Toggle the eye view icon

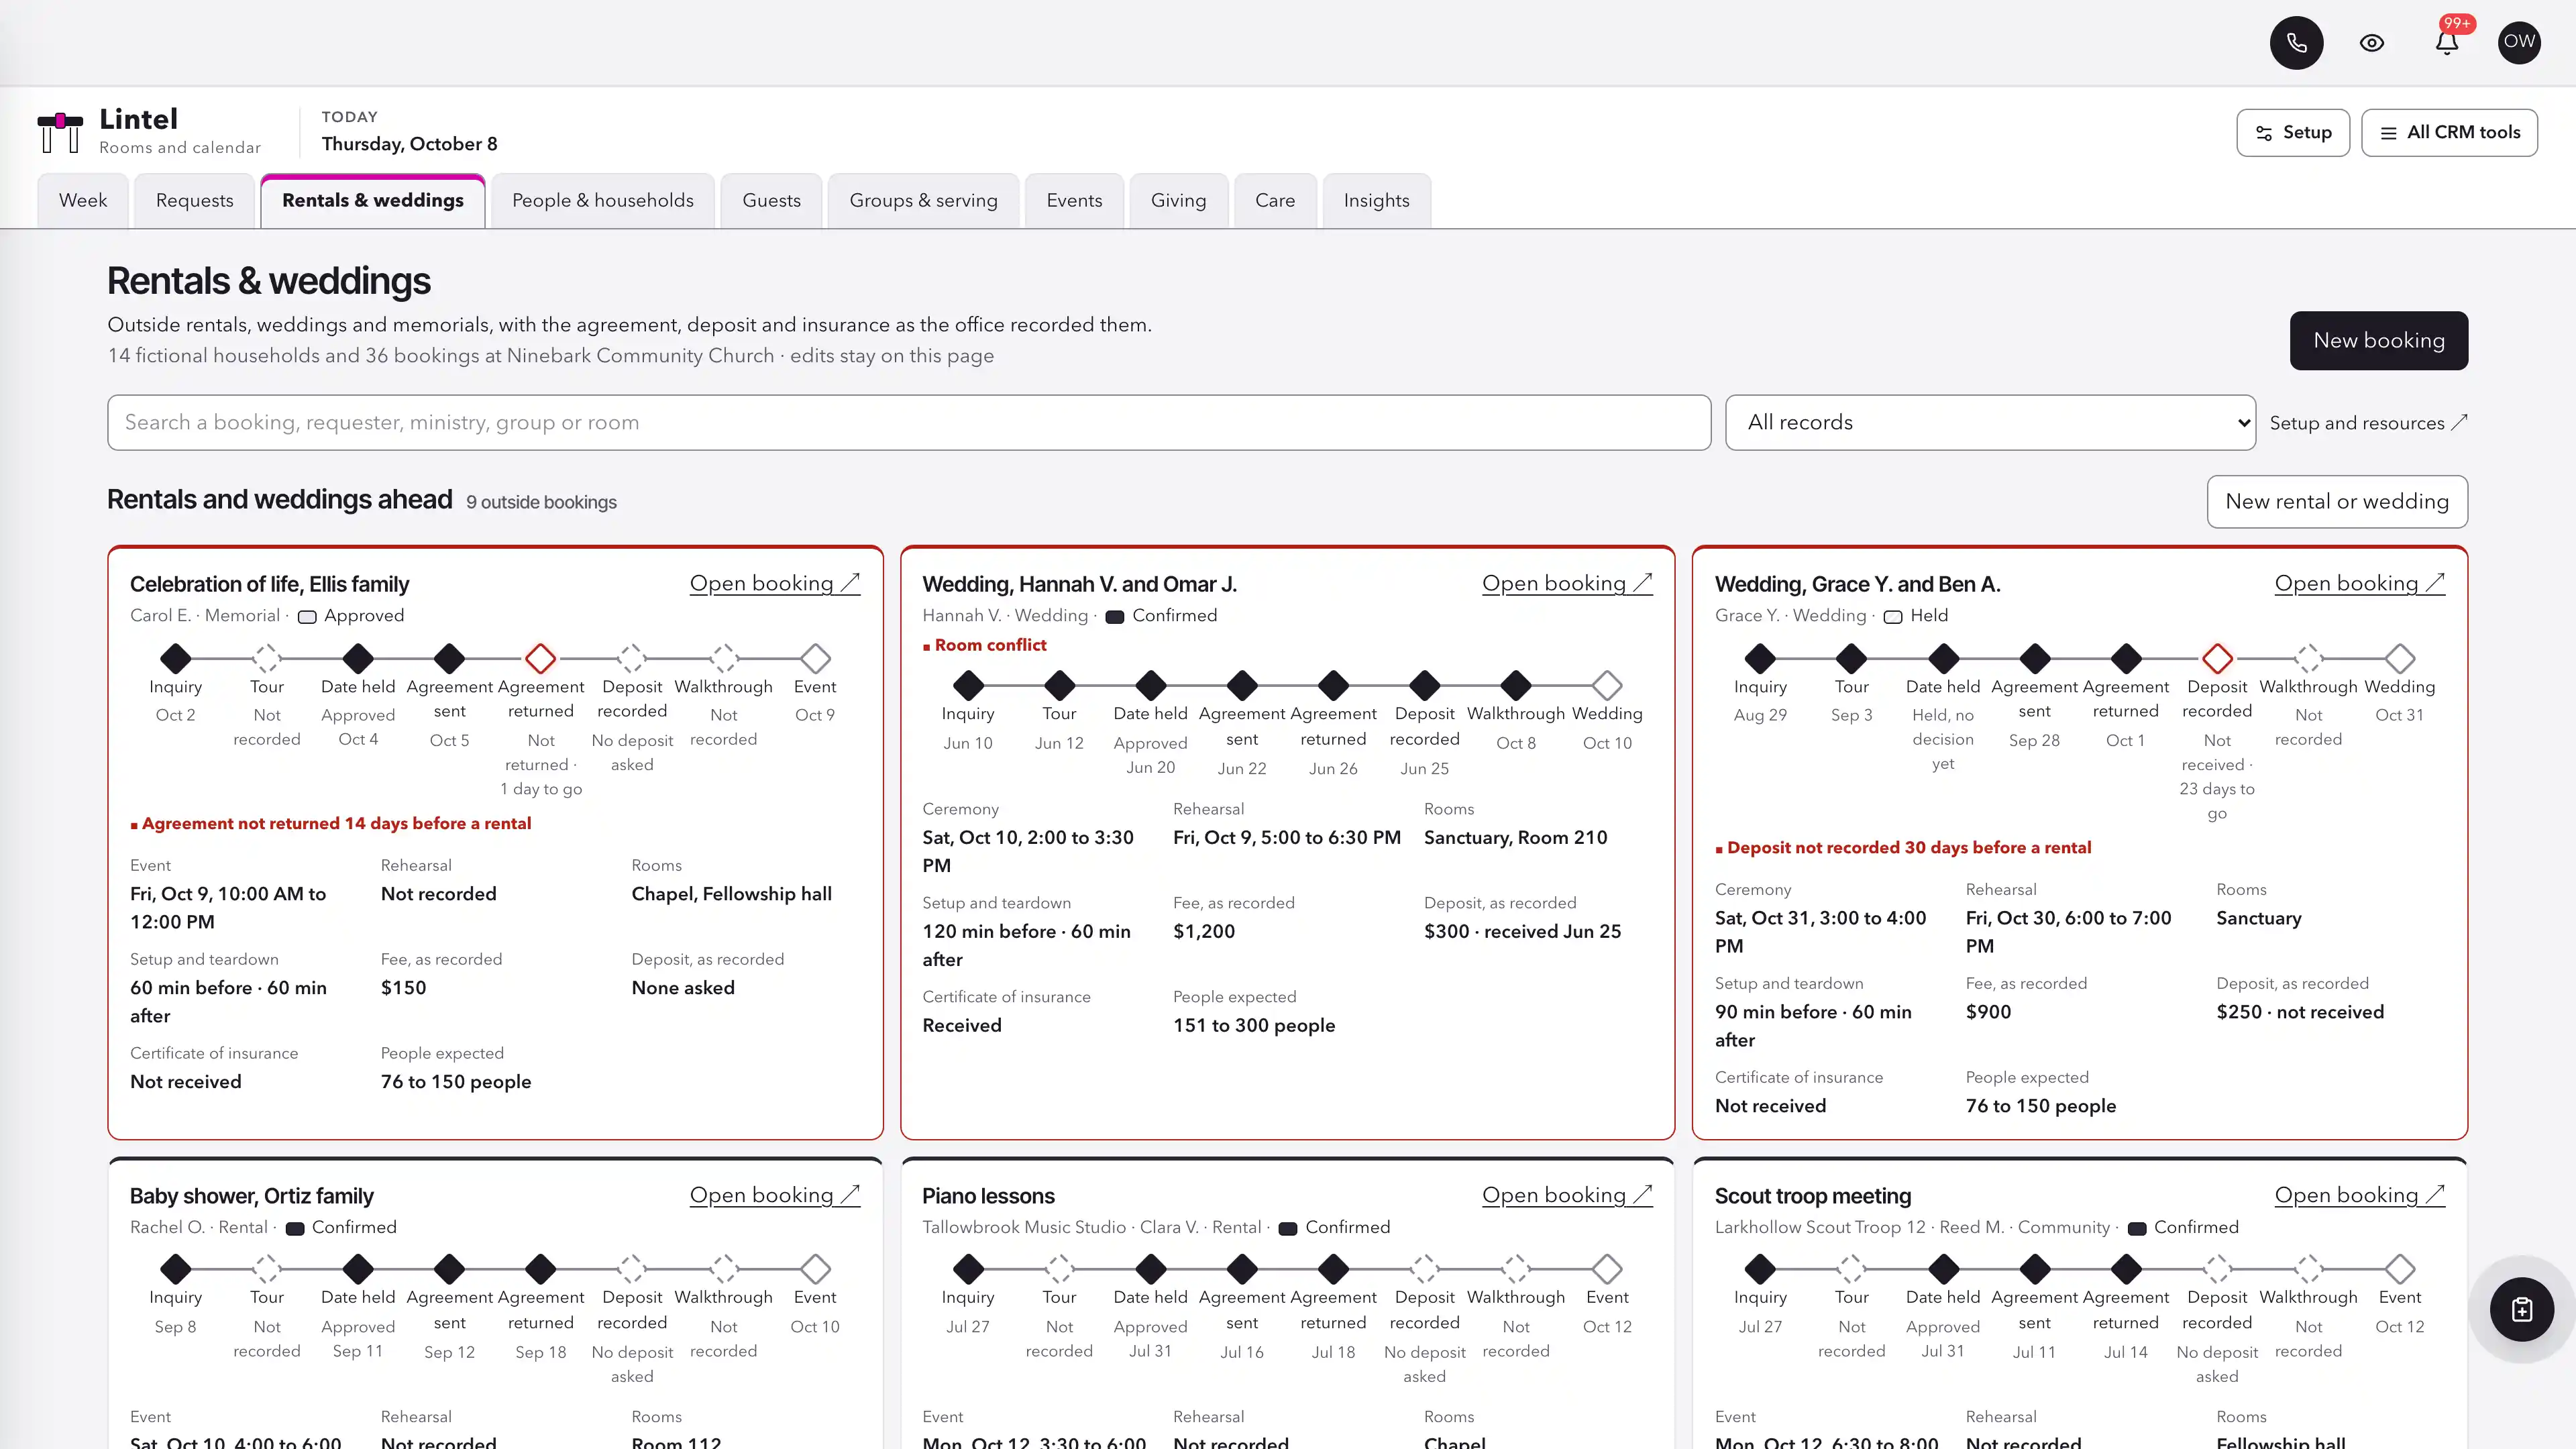click(x=2372, y=43)
